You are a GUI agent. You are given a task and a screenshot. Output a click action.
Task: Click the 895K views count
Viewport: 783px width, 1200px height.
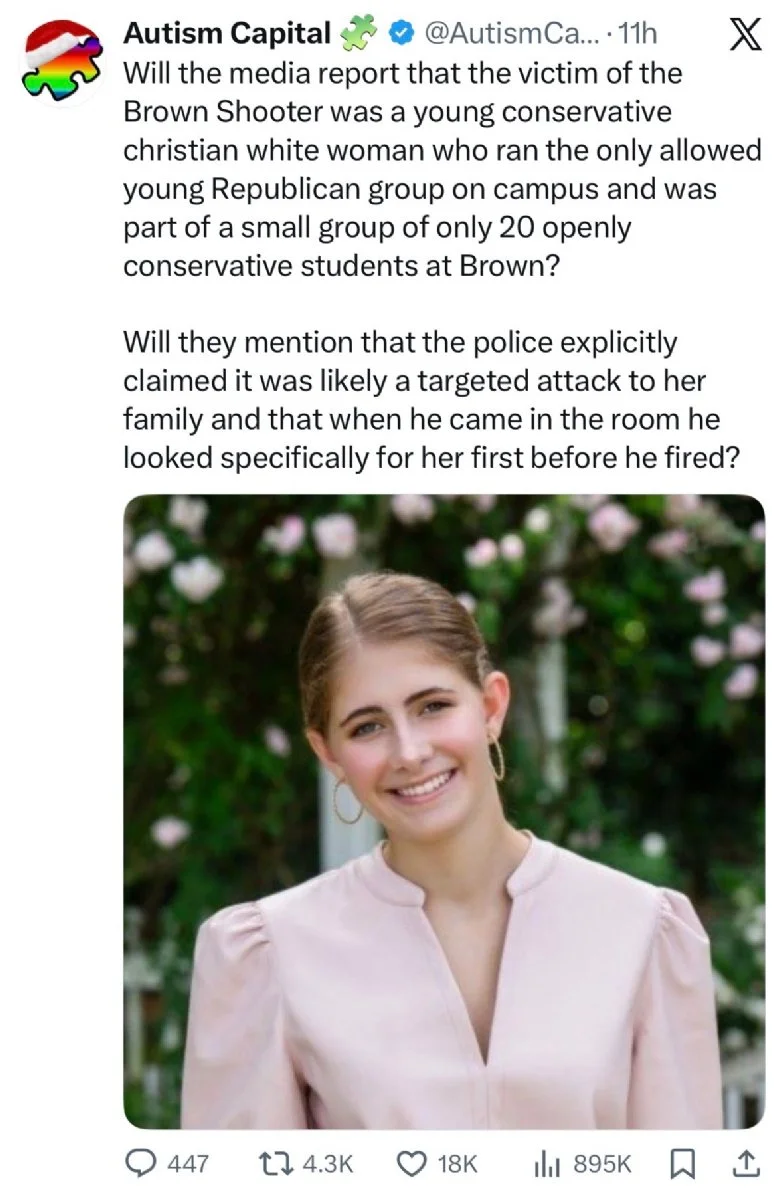602,1163
